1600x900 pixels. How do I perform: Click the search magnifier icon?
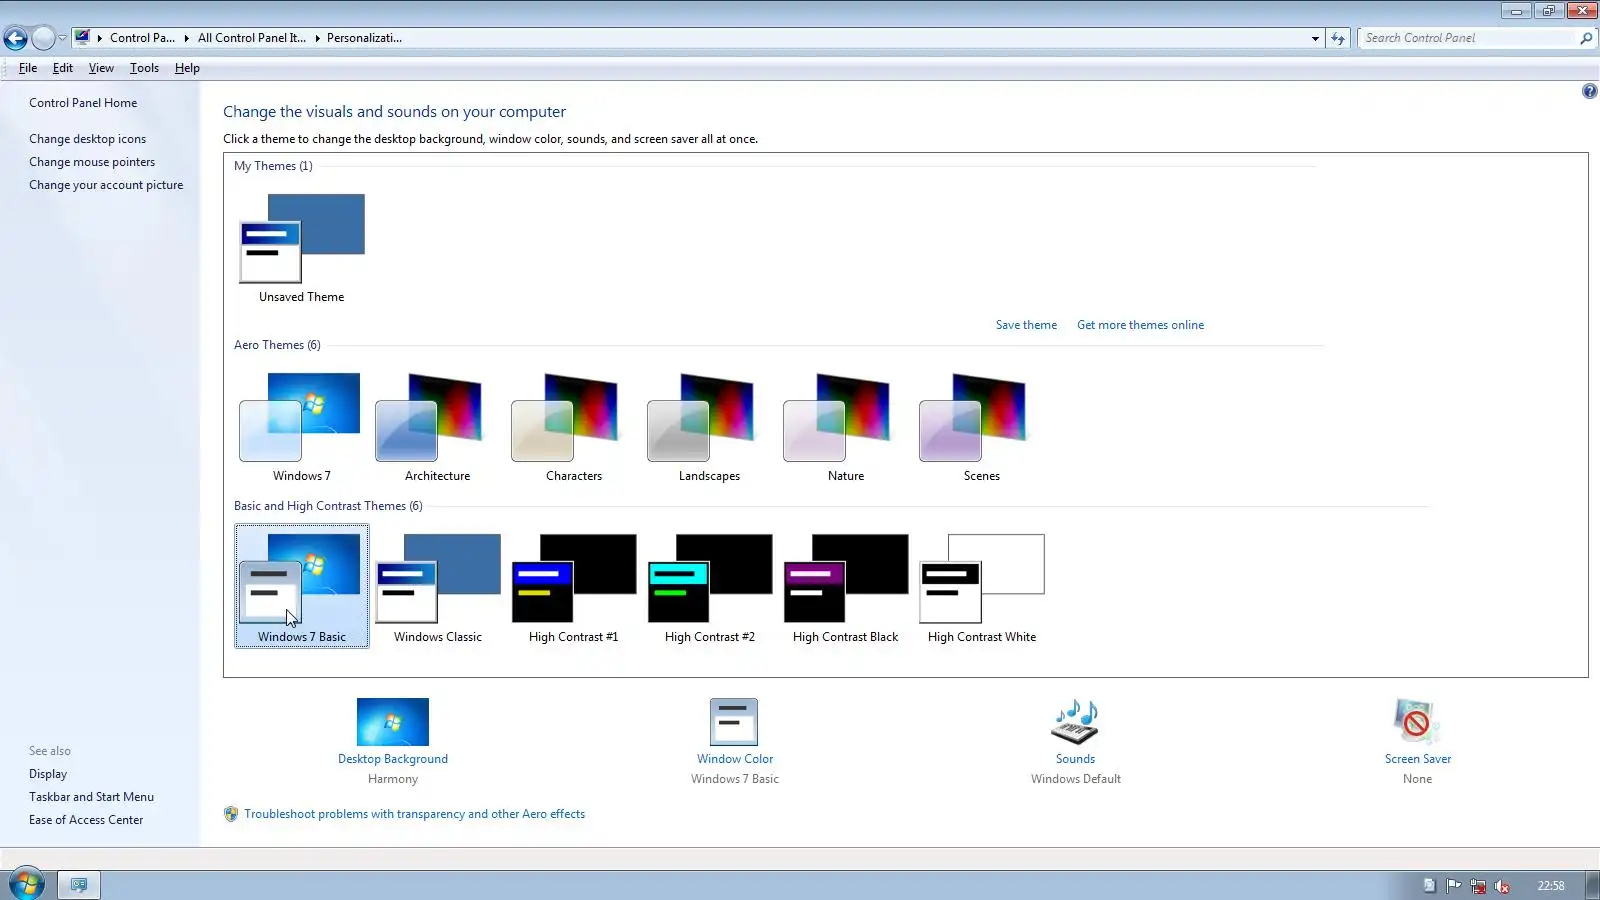pos(1586,38)
